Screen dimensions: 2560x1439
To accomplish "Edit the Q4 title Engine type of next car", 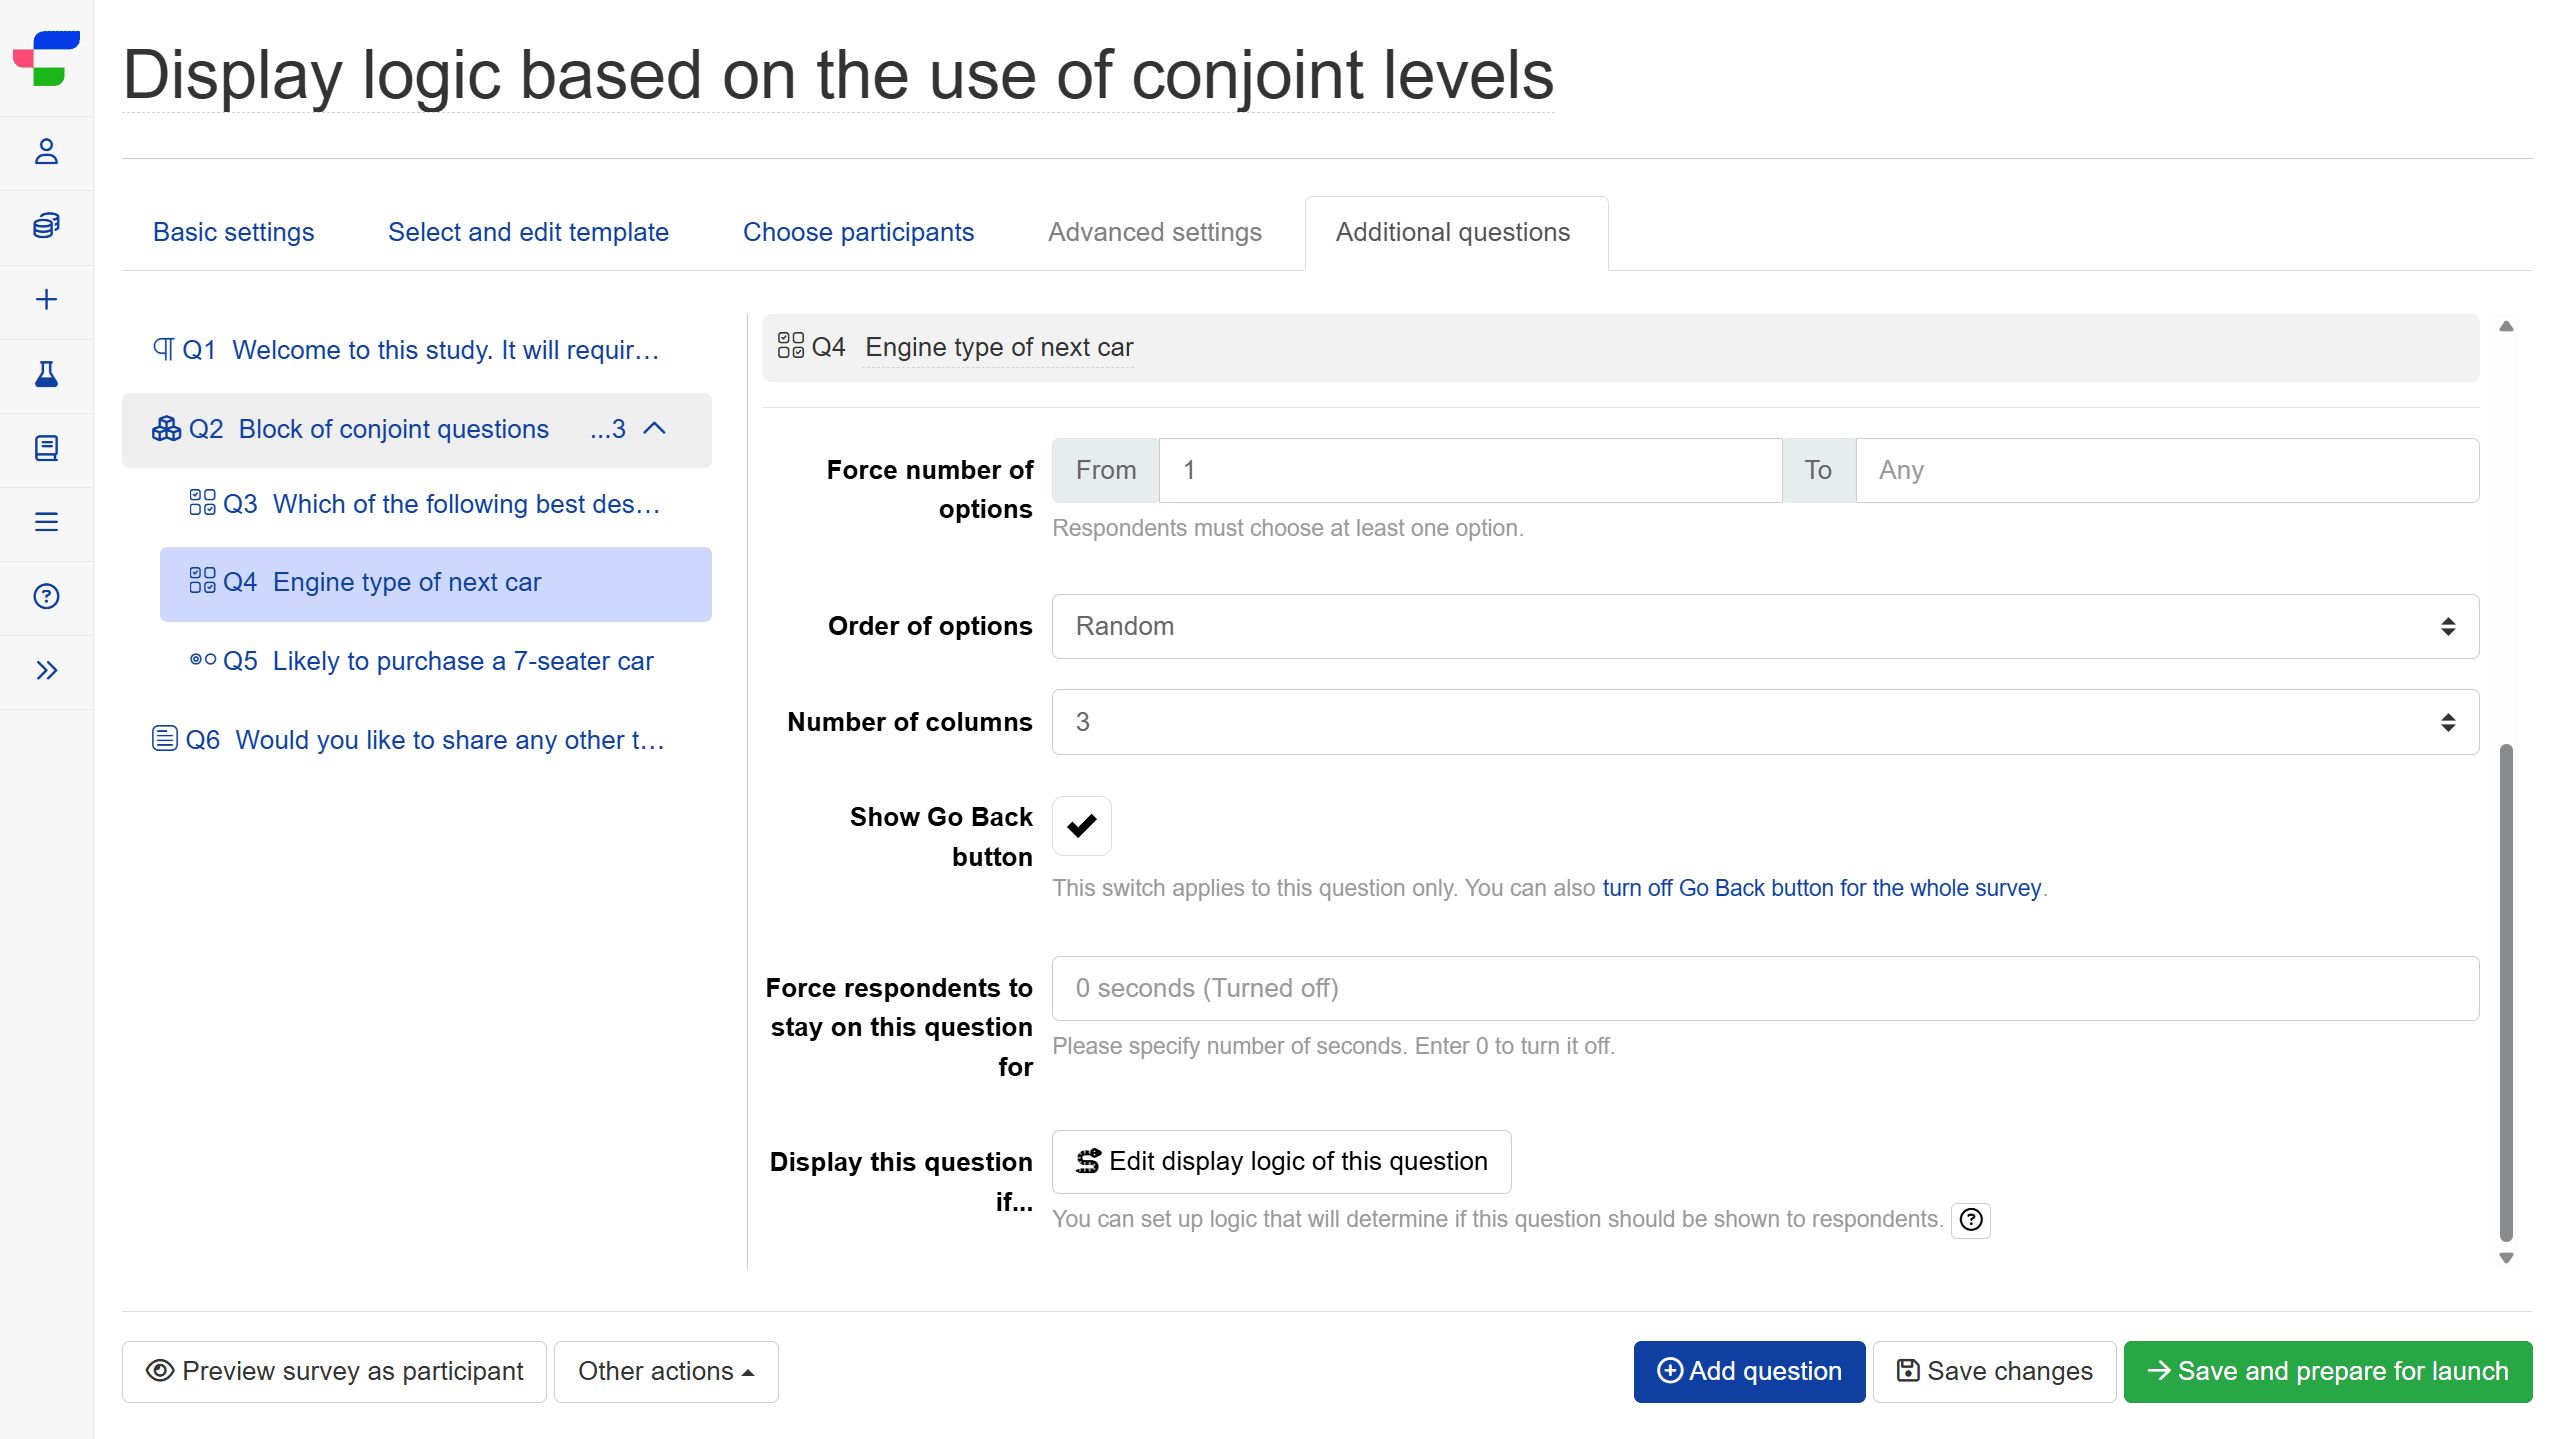I will pos(998,347).
